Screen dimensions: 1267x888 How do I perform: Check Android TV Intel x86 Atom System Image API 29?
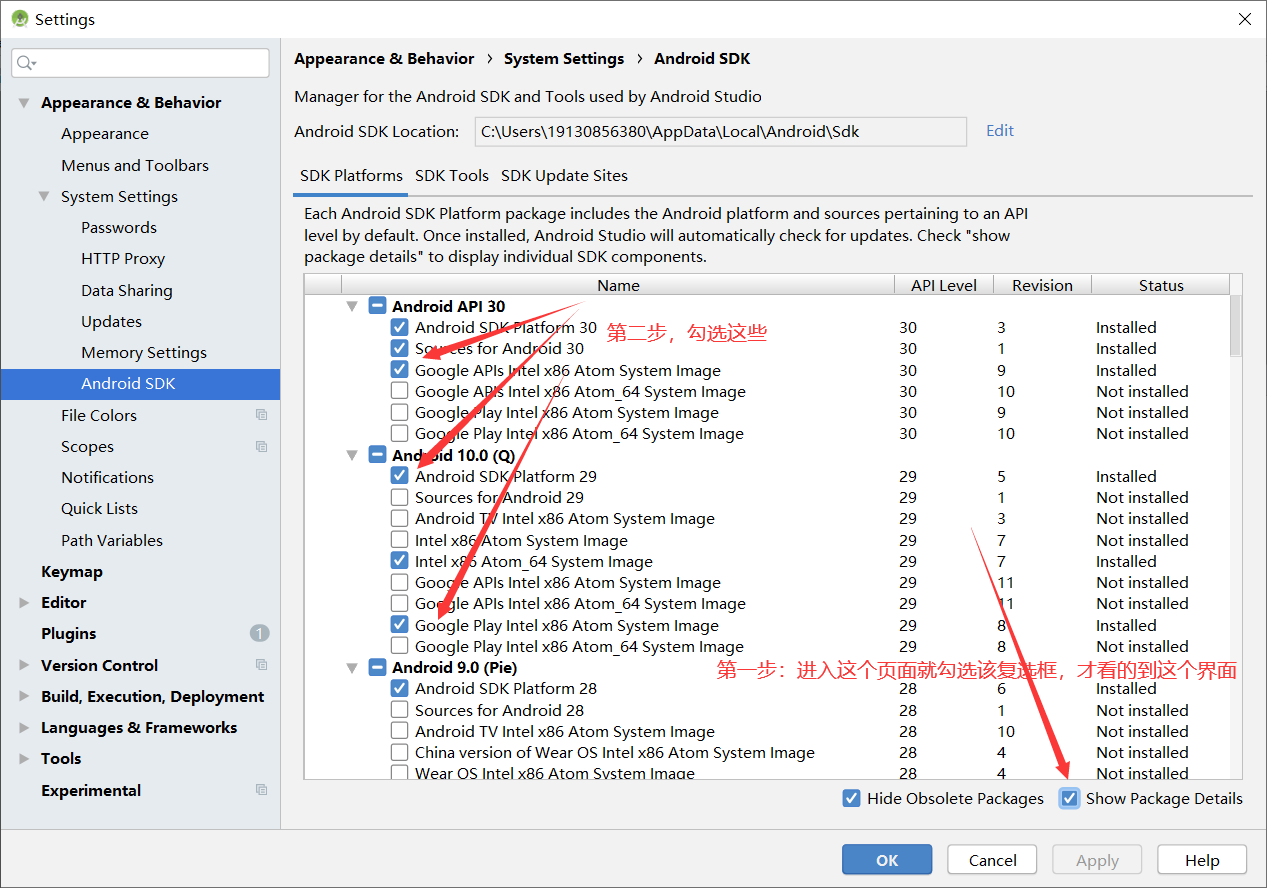coord(400,518)
